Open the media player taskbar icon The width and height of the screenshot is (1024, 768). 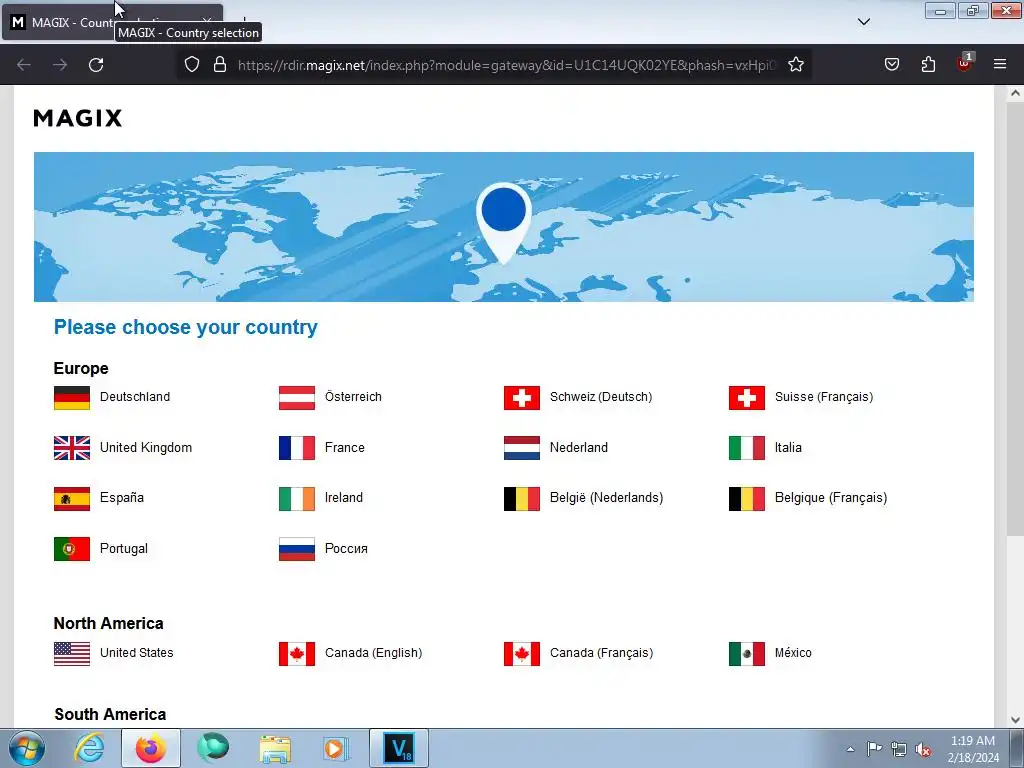point(336,748)
